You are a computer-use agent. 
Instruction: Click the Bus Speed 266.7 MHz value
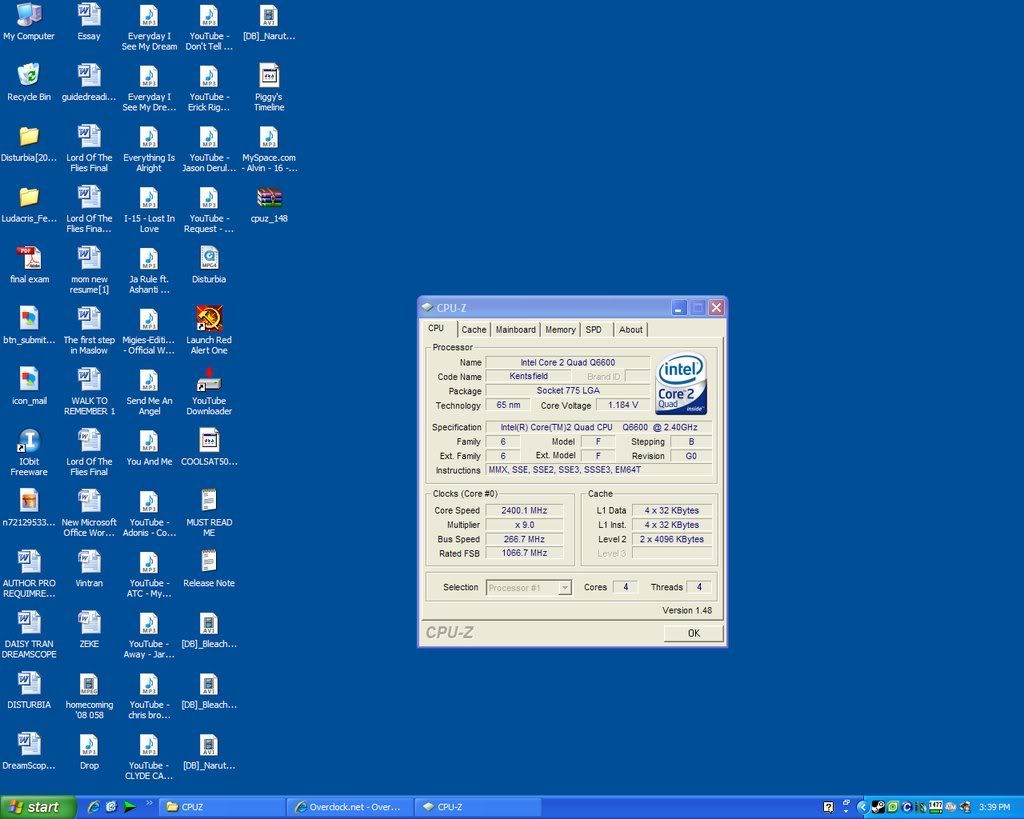click(x=524, y=539)
